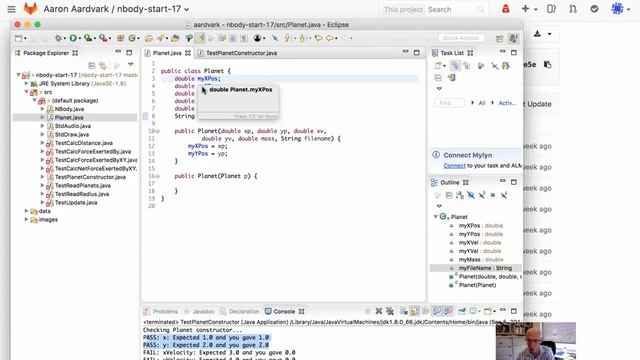Expand JRE System Library in Package Explorer
Viewport: 640px width, 360px height.
click(27, 83)
